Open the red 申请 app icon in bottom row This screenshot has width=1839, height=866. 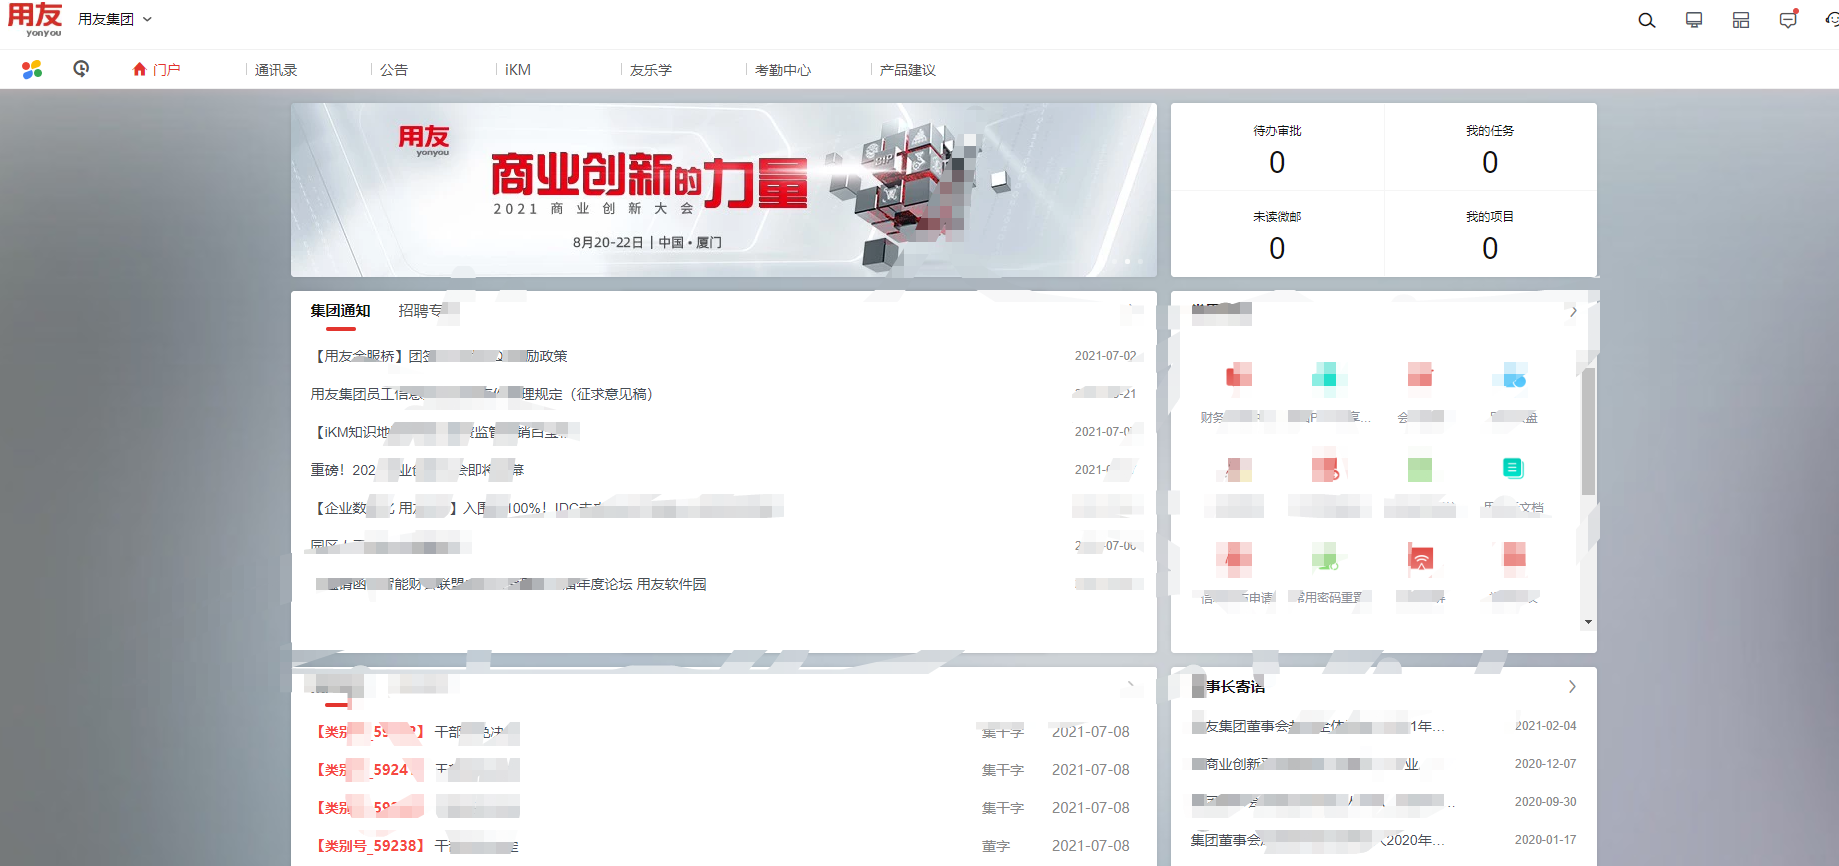1234,558
